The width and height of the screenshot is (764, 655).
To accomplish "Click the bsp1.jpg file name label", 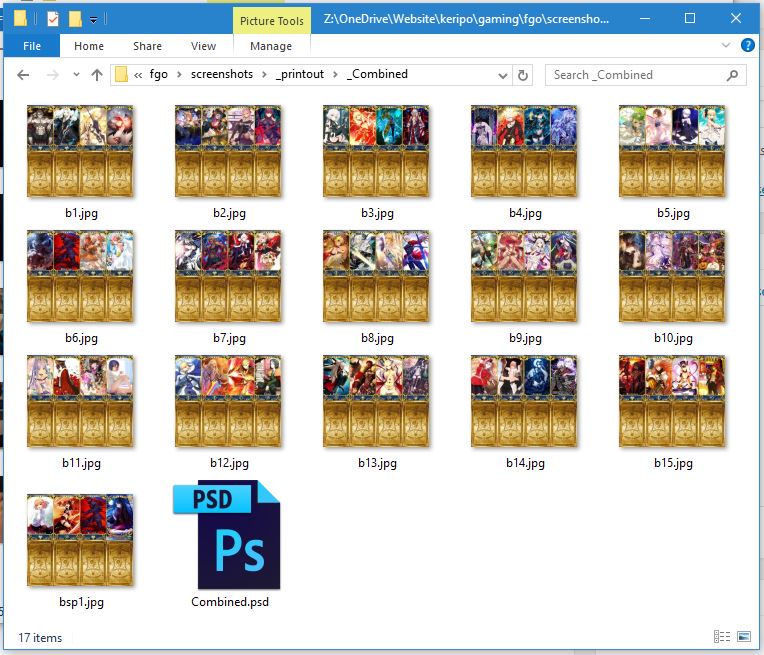I will [x=81, y=602].
